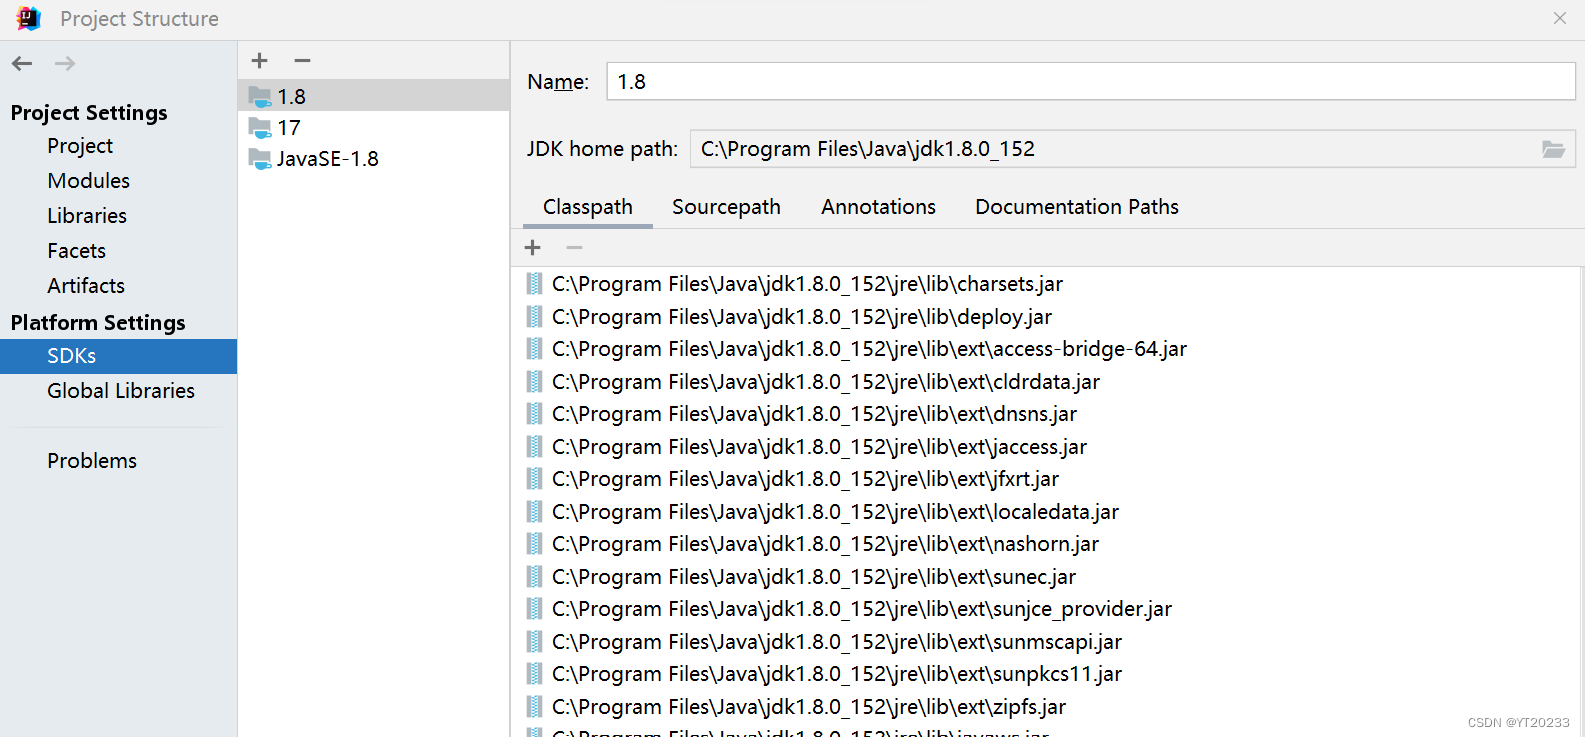Select SDKs under Platform Settings
This screenshot has width=1585, height=737.
119,356
